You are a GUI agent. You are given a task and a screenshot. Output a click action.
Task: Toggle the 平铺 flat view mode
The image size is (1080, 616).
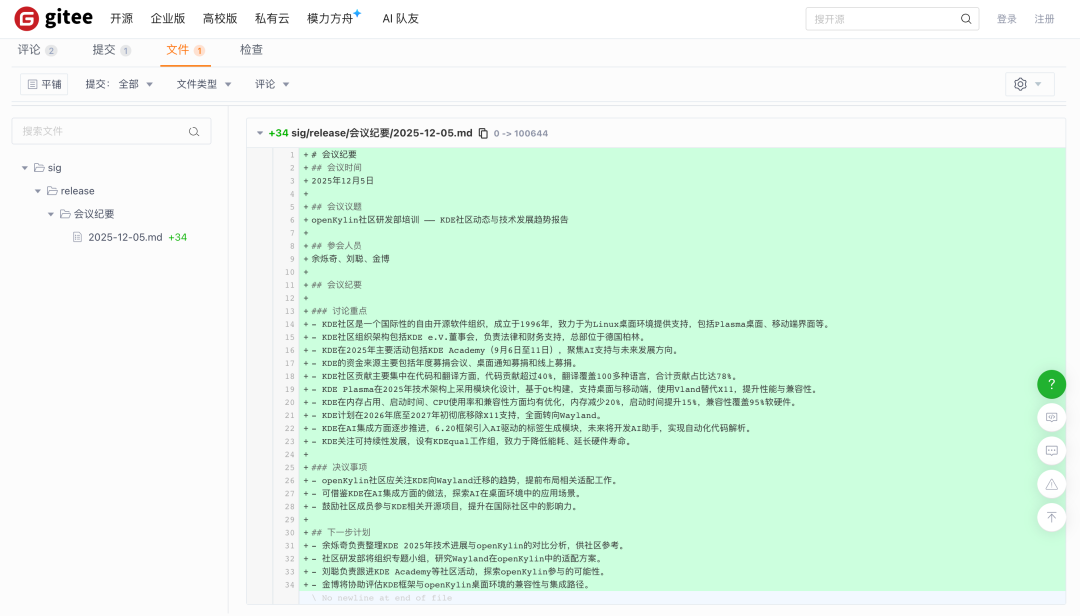pos(43,84)
